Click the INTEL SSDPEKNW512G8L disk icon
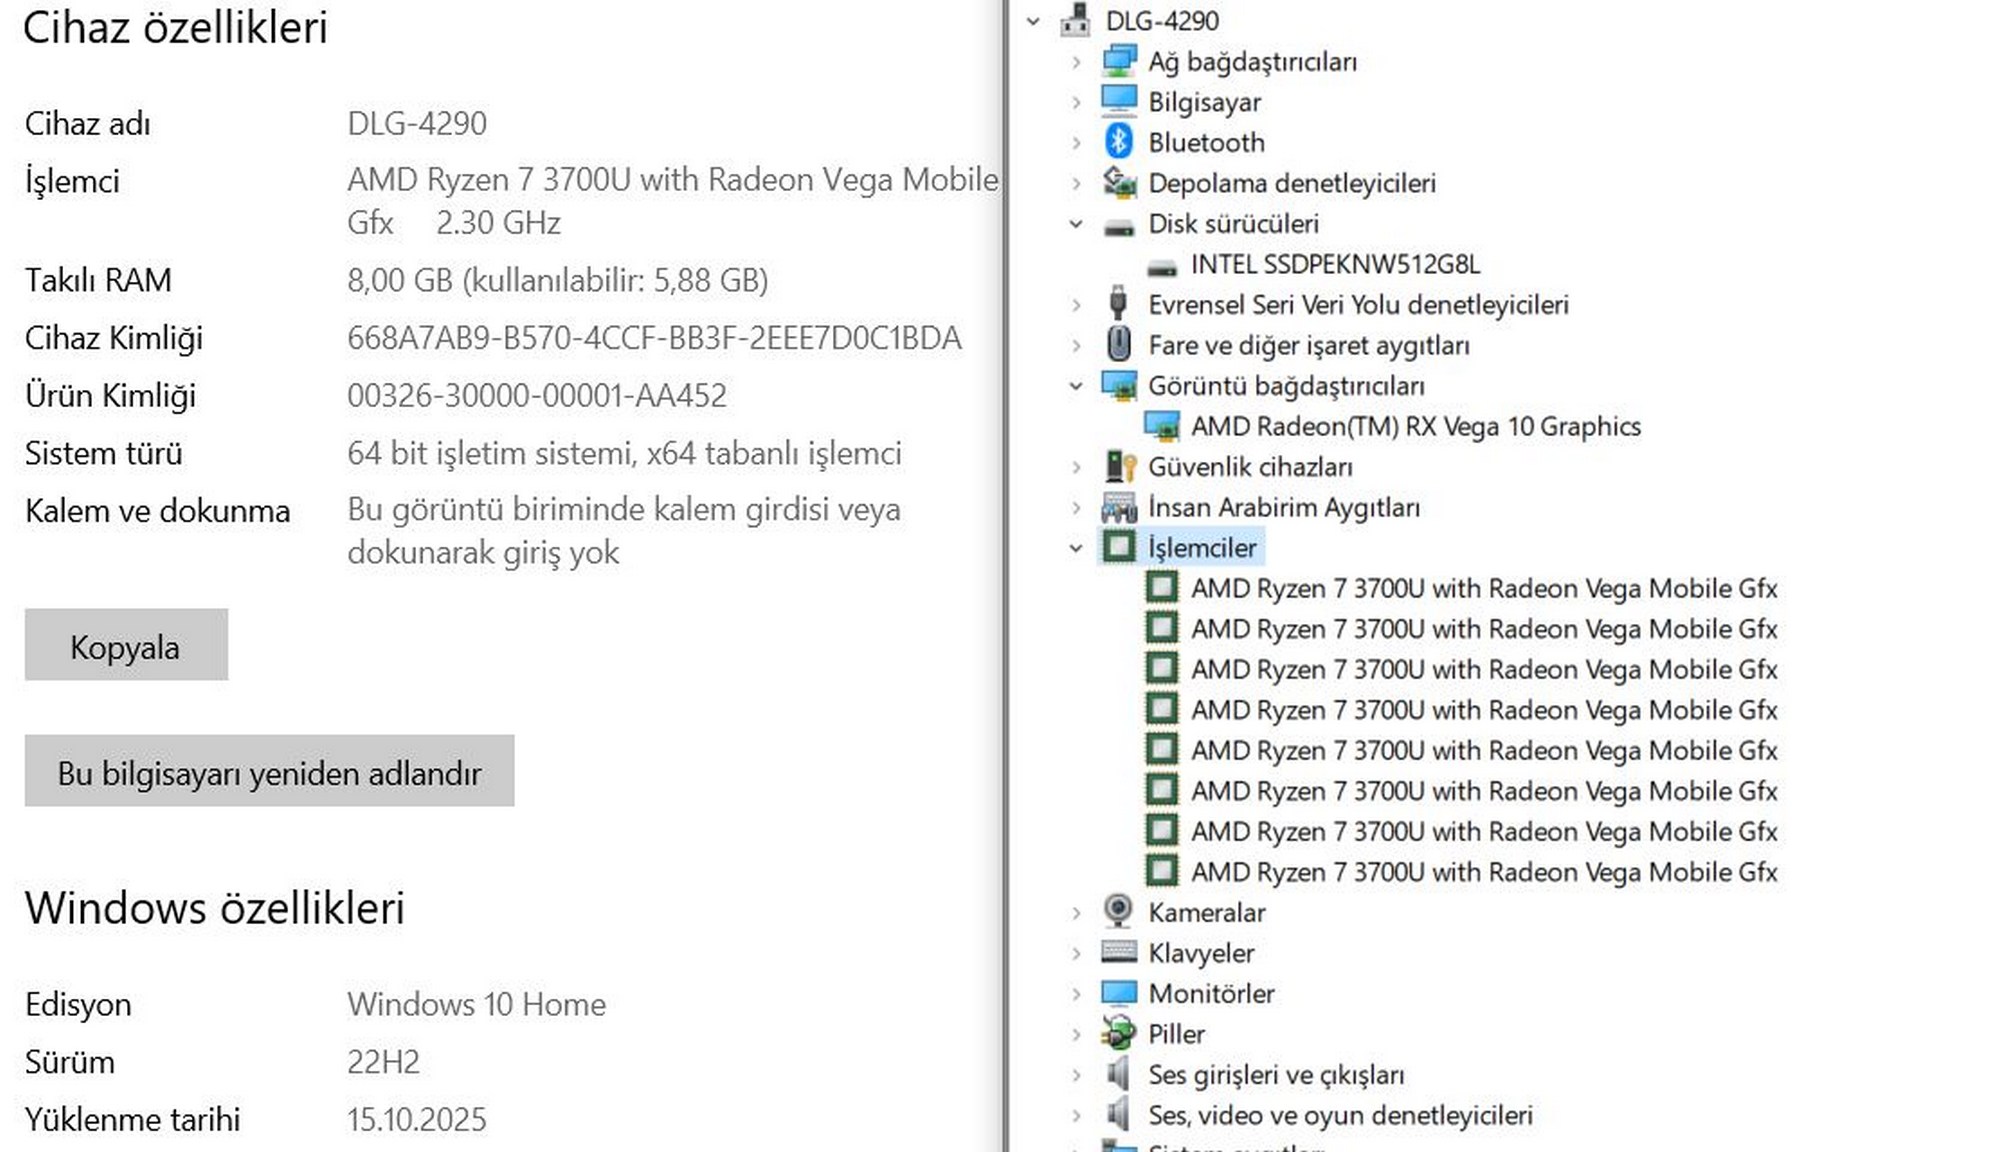Screen dimensions: 2000x1152 (x=1161, y=265)
